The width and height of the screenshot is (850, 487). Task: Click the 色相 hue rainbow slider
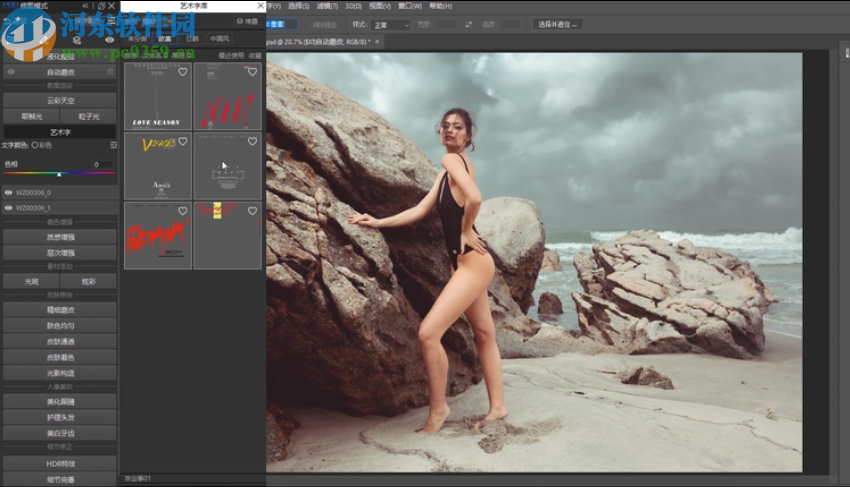[58, 174]
